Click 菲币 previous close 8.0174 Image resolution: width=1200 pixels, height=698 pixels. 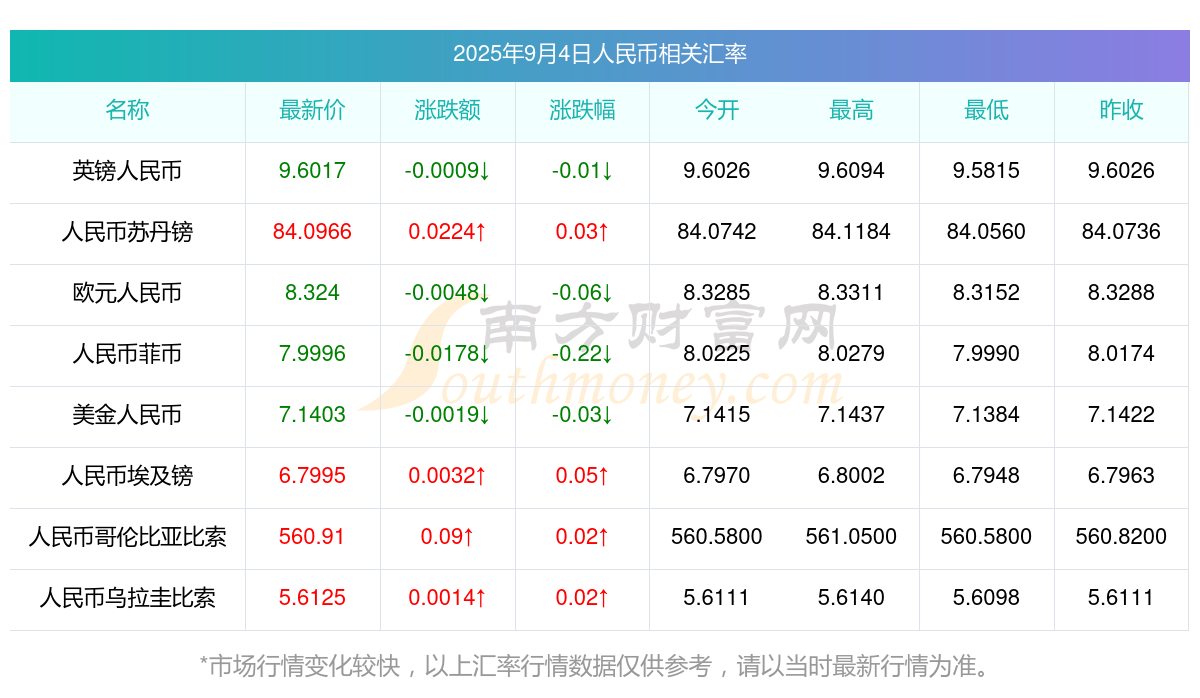point(1121,354)
